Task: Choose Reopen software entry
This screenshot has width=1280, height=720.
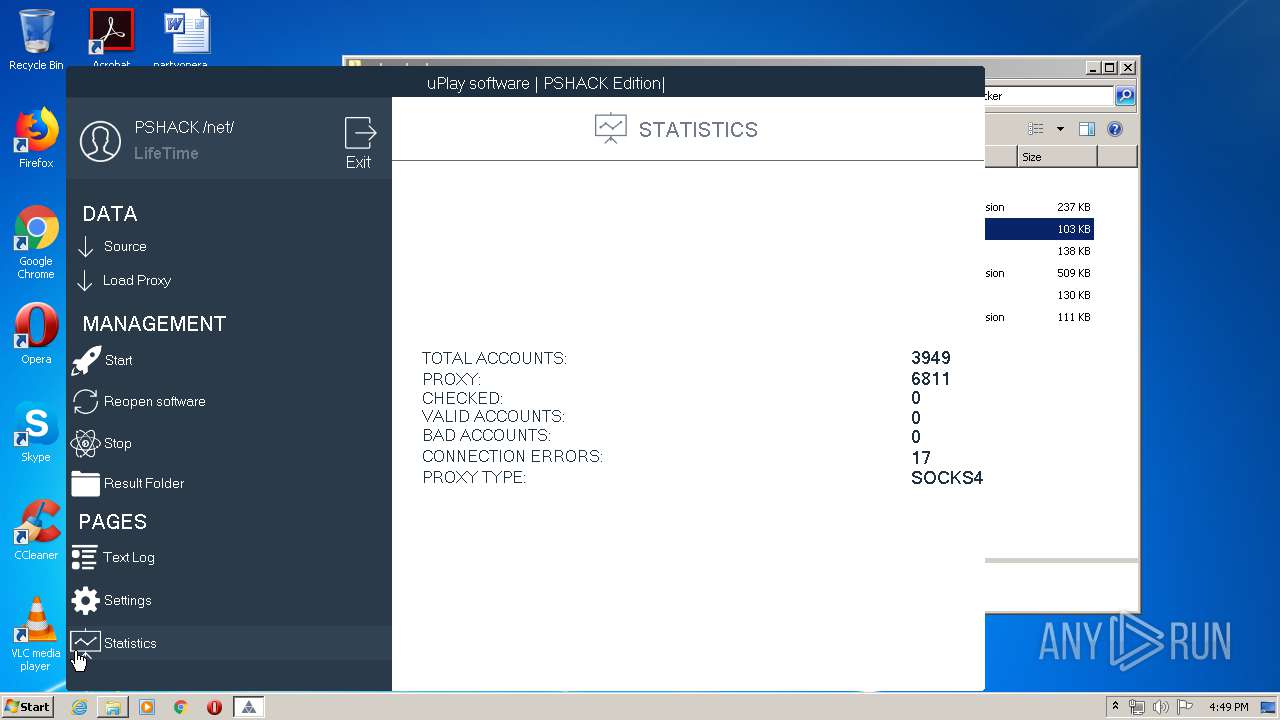Action: [155, 401]
